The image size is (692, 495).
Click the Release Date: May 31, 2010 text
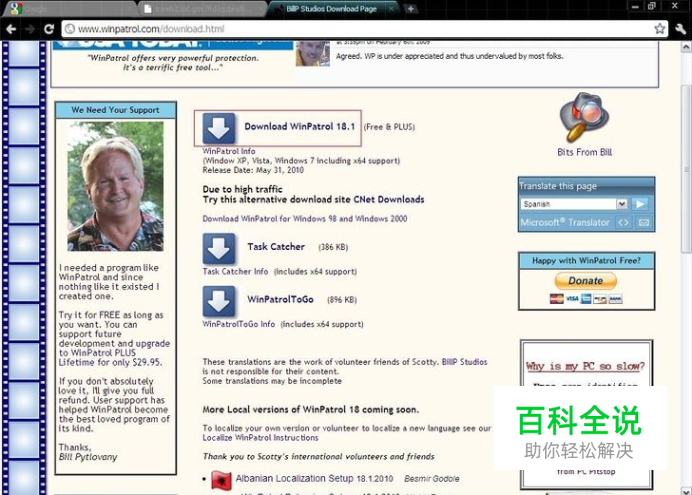(x=253, y=170)
